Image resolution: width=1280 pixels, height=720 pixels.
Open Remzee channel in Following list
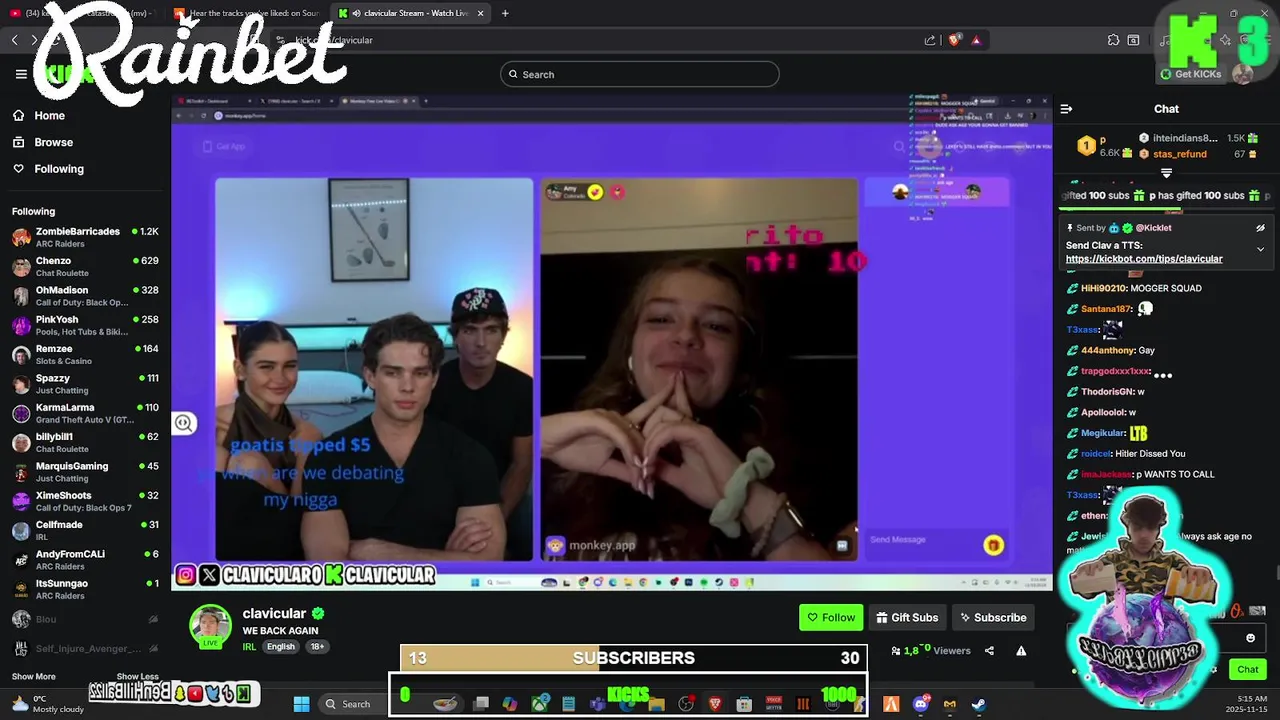[x=85, y=355]
